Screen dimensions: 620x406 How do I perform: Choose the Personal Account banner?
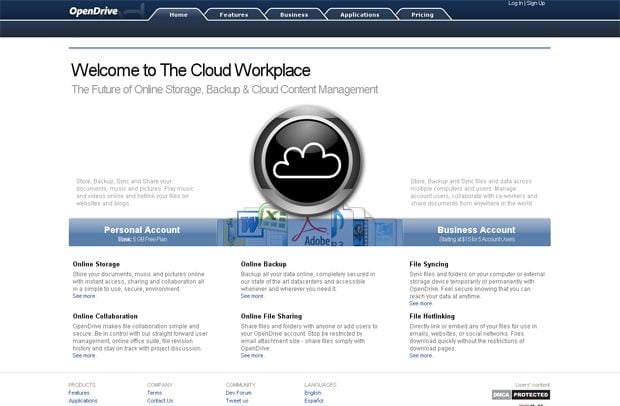[x=142, y=233]
